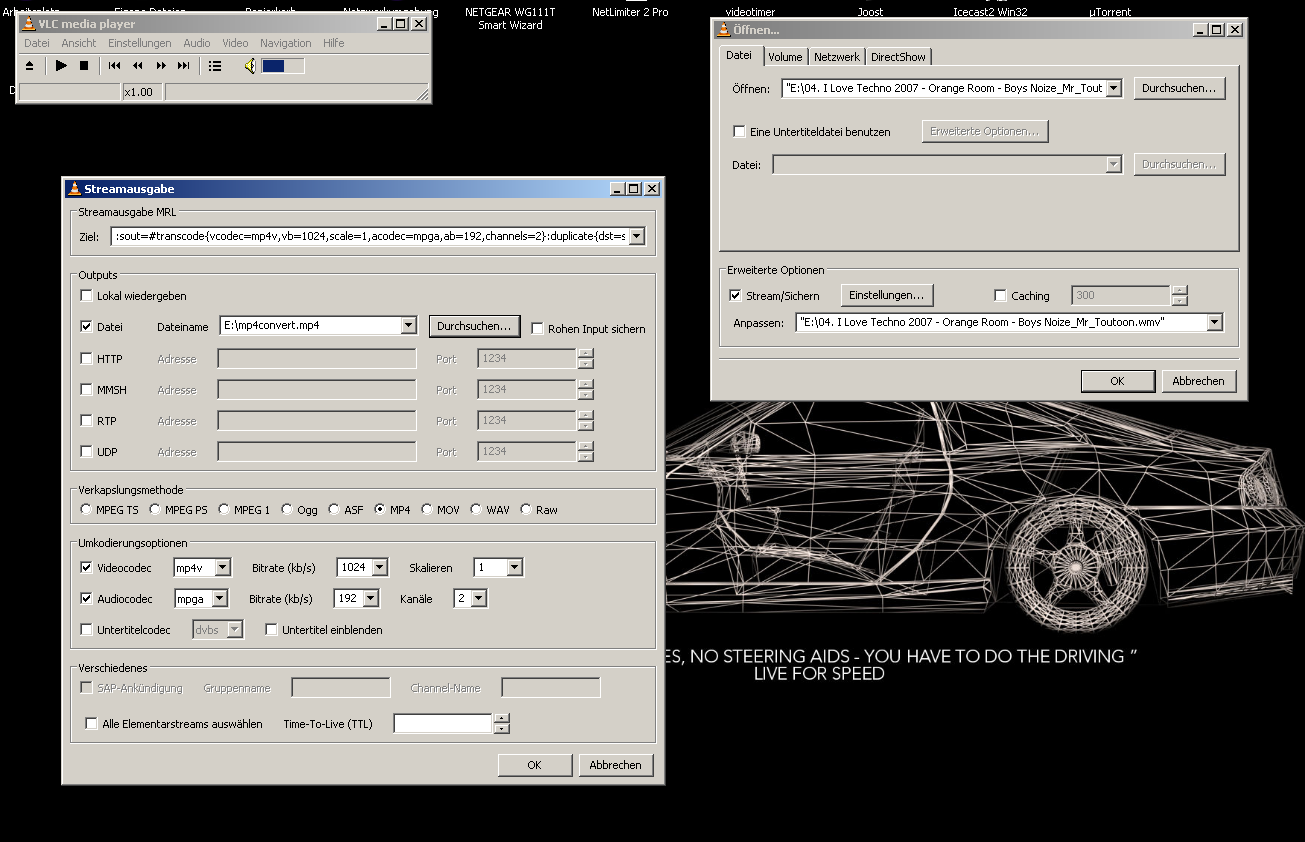Switch to the Netzwerk tab
The width and height of the screenshot is (1305, 842).
coord(835,57)
